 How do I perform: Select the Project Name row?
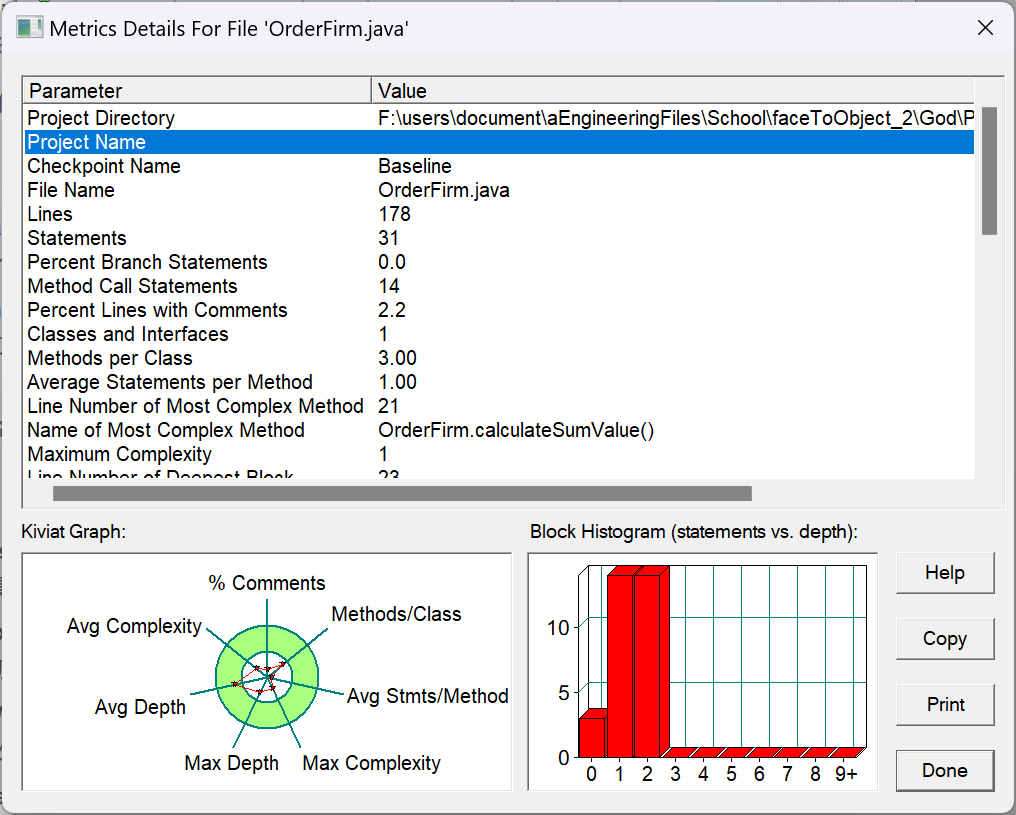pos(499,142)
